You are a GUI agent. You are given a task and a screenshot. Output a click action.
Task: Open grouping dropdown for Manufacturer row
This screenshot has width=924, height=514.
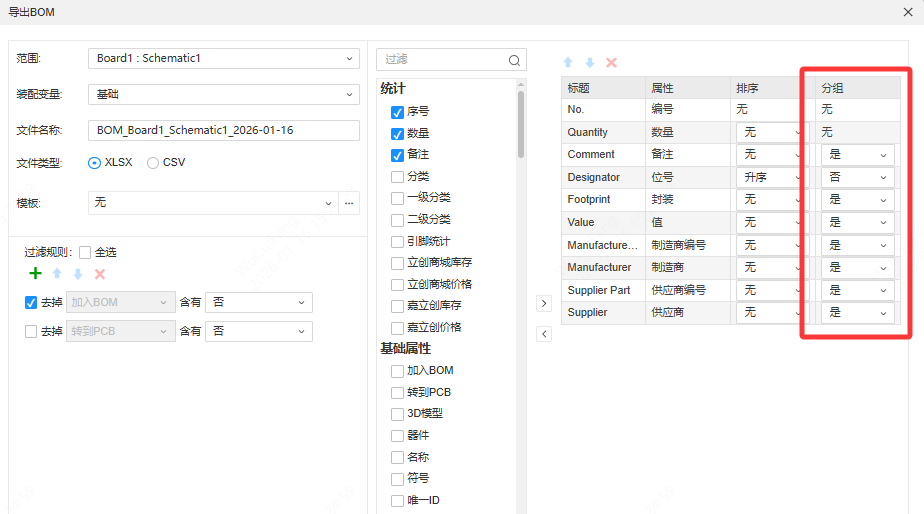[857, 268]
